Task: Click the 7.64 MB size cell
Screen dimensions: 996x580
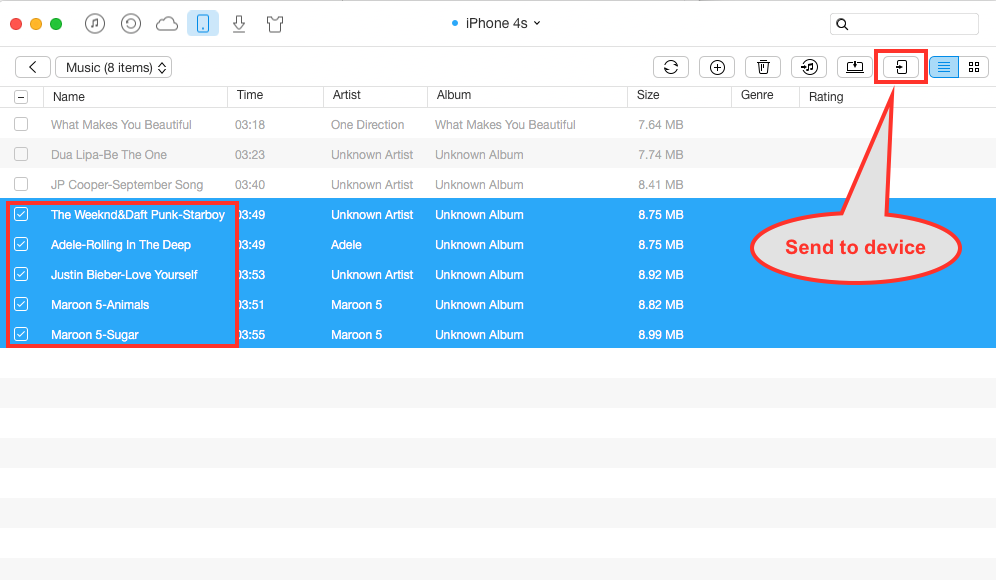Action: click(x=661, y=125)
